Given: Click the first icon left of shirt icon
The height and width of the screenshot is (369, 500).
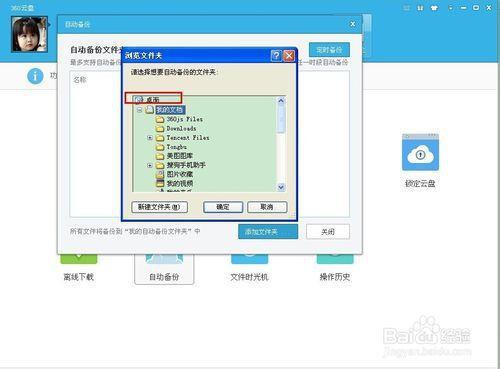Looking at the screenshot, I should coord(420,7).
